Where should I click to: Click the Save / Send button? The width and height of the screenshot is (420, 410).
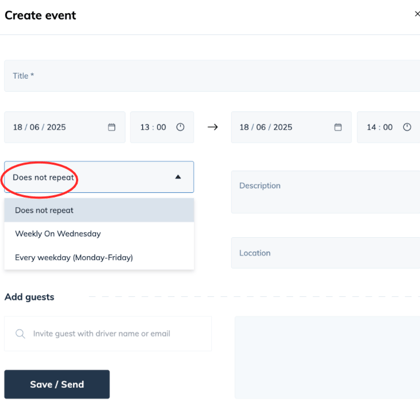(57, 384)
